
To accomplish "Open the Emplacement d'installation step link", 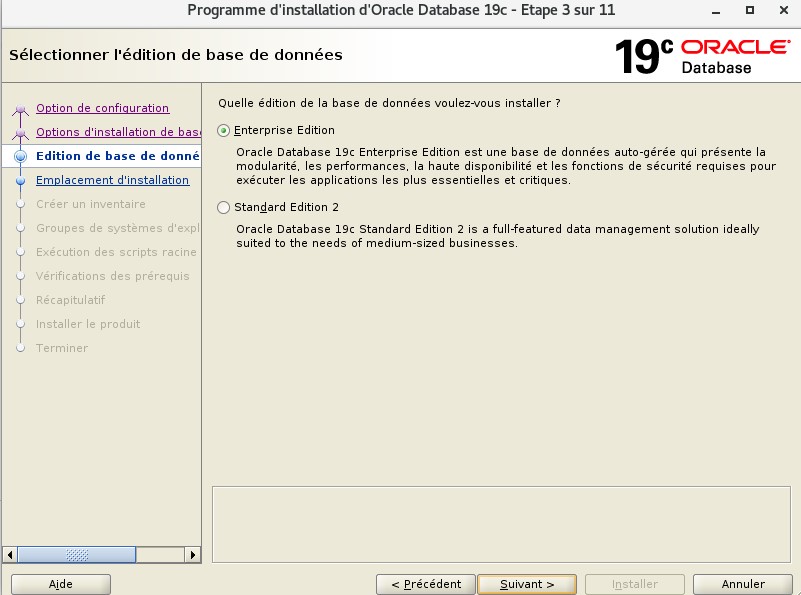I will tap(112, 180).
